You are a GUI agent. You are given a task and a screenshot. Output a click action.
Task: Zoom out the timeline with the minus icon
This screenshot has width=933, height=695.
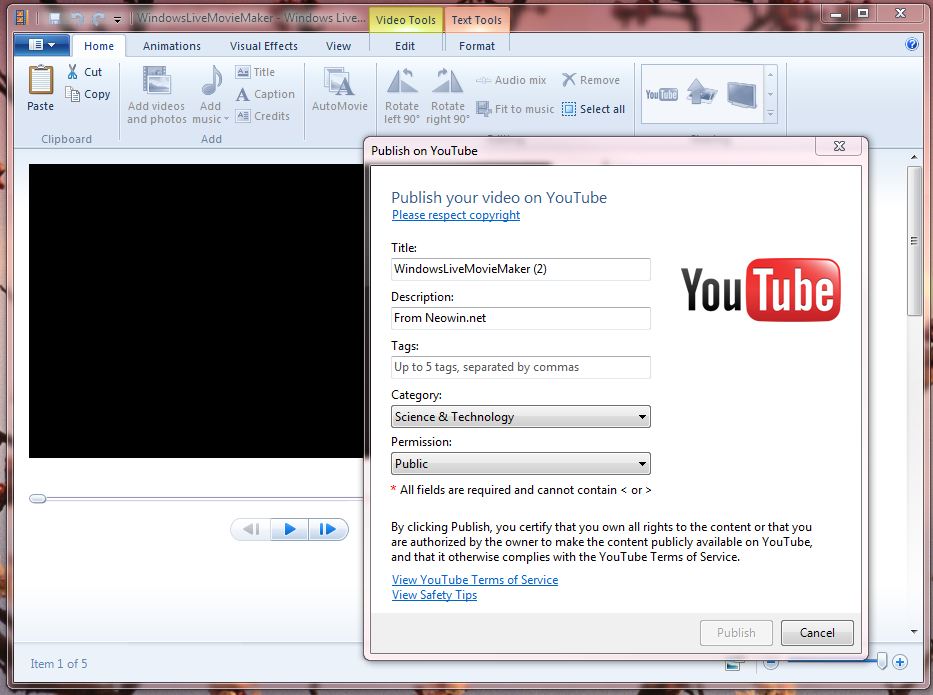coord(771,662)
